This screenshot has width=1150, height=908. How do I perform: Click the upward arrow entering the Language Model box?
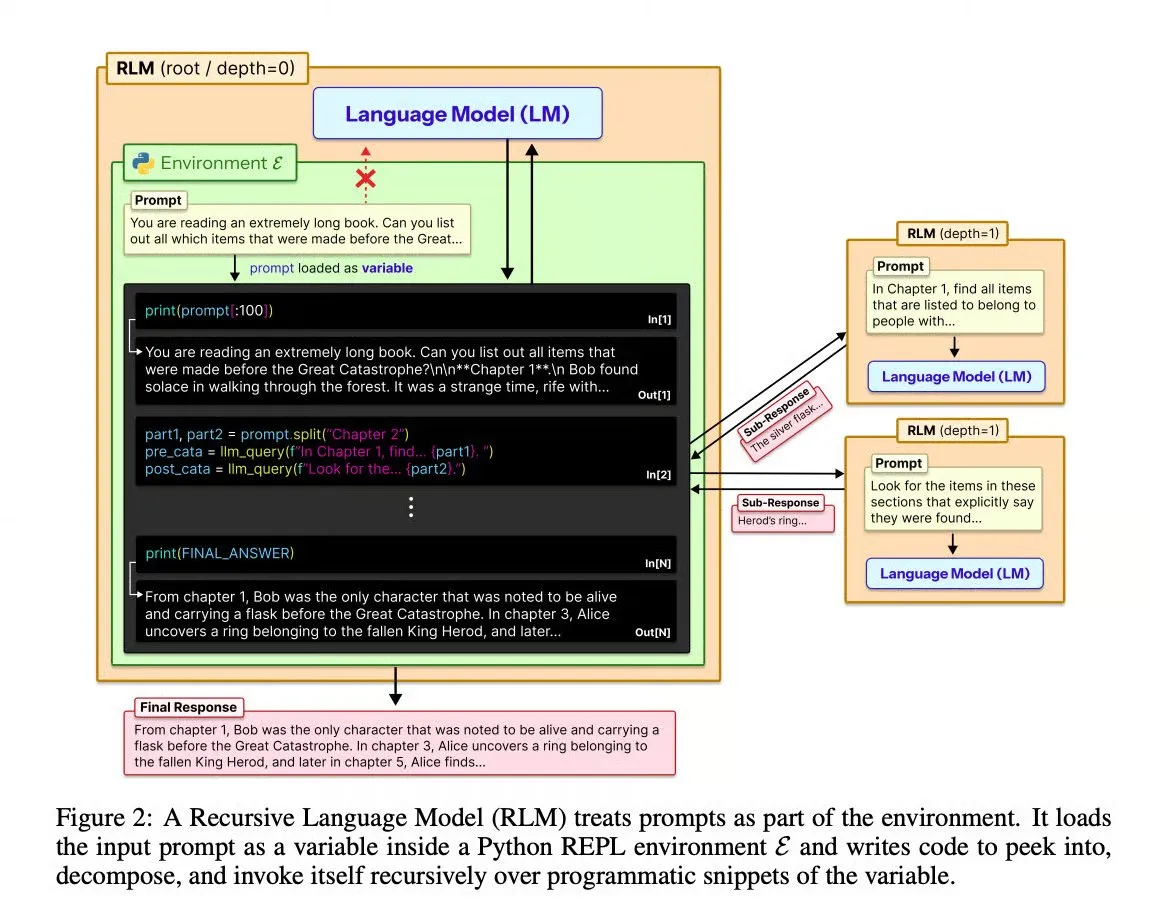pos(532,213)
